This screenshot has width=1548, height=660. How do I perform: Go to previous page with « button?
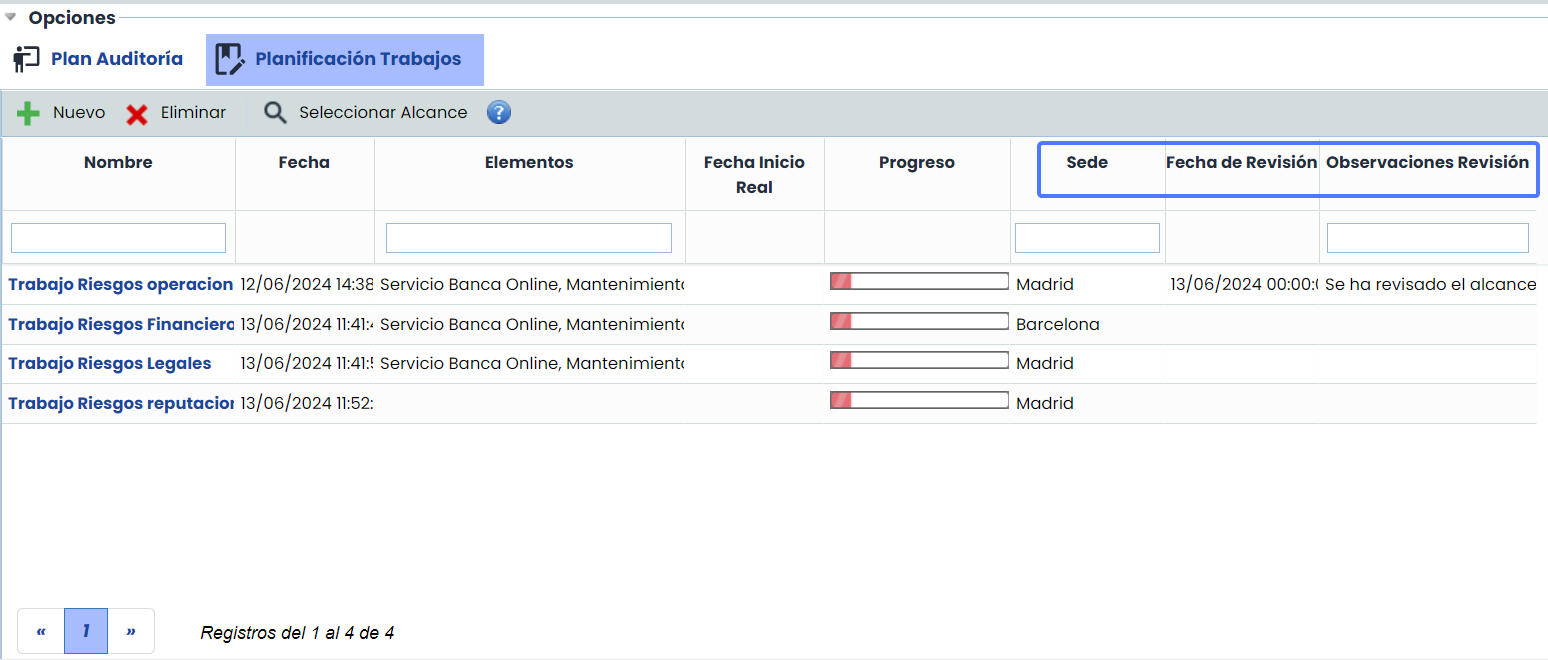click(41, 631)
